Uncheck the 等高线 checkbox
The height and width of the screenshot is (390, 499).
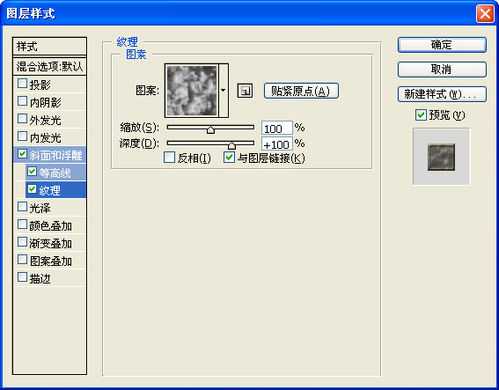[32, 171]
